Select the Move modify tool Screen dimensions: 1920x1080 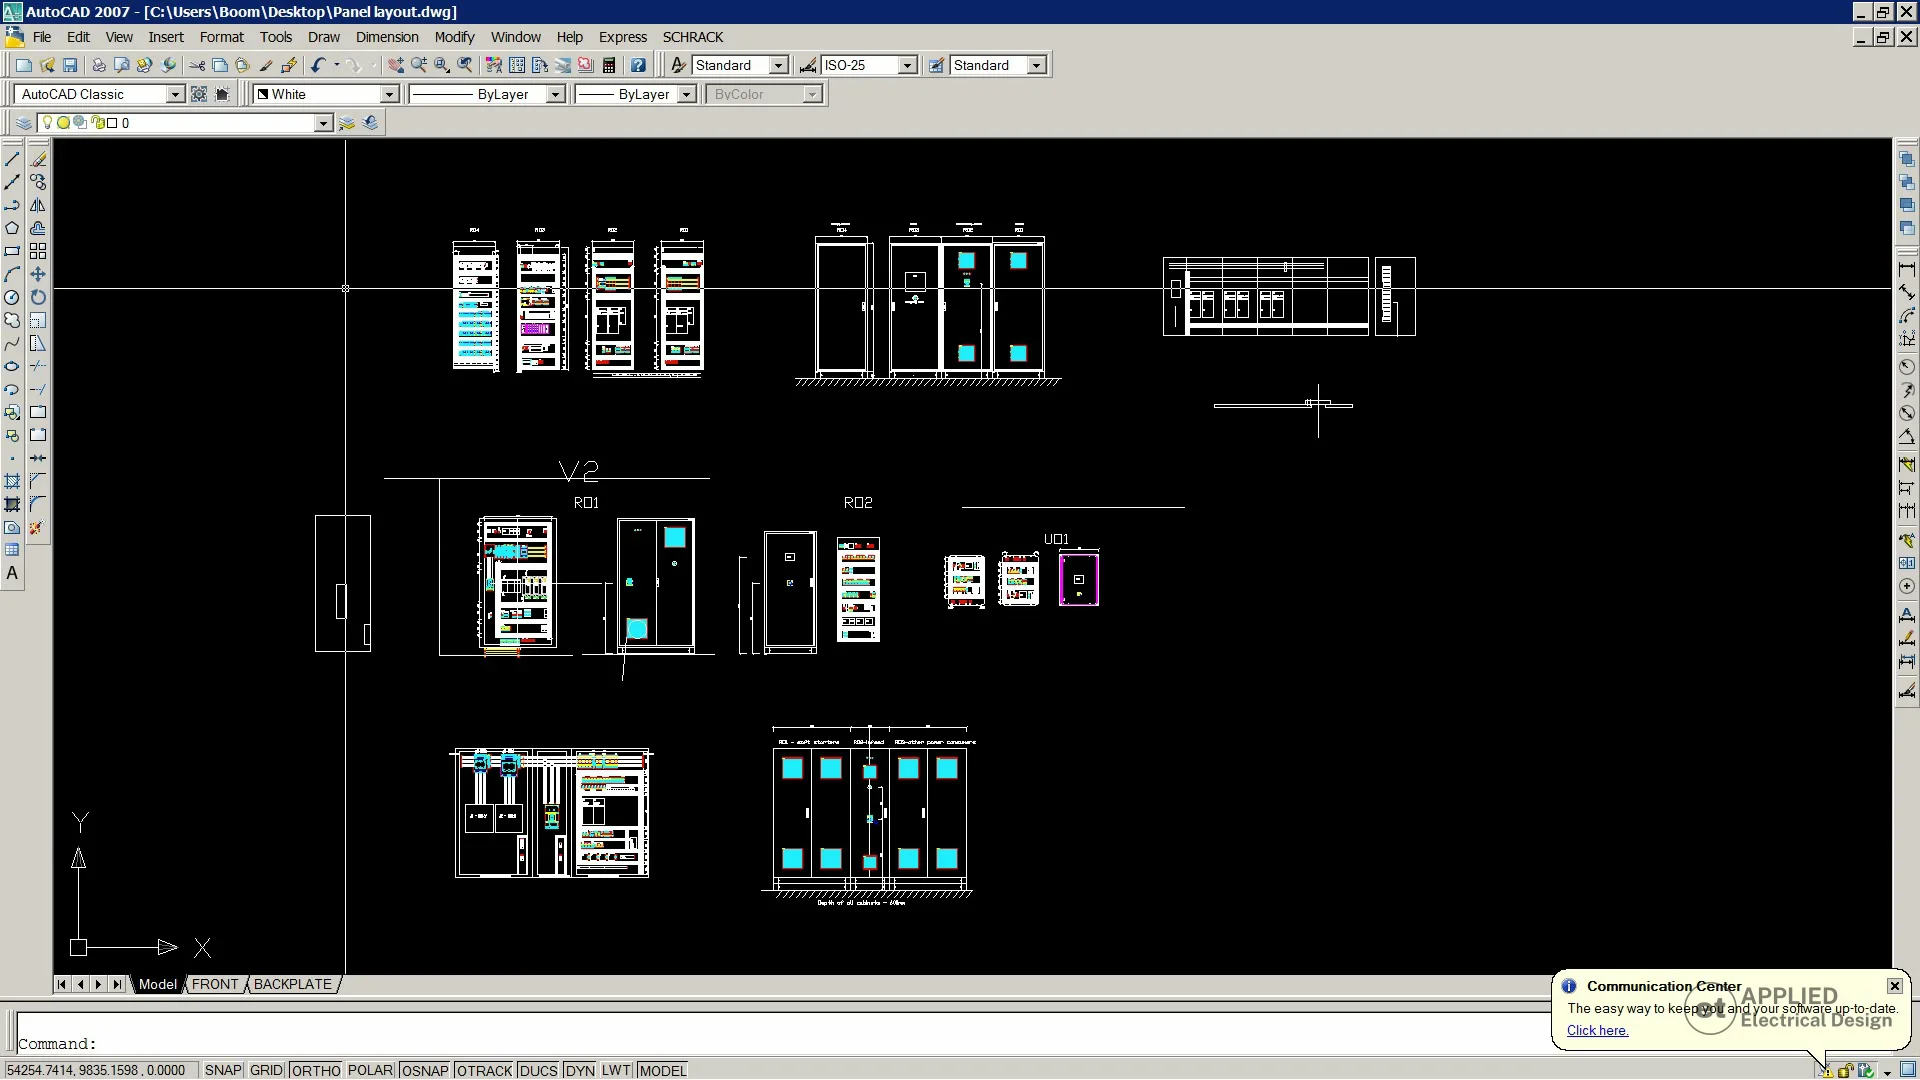(x=38, y=274)
